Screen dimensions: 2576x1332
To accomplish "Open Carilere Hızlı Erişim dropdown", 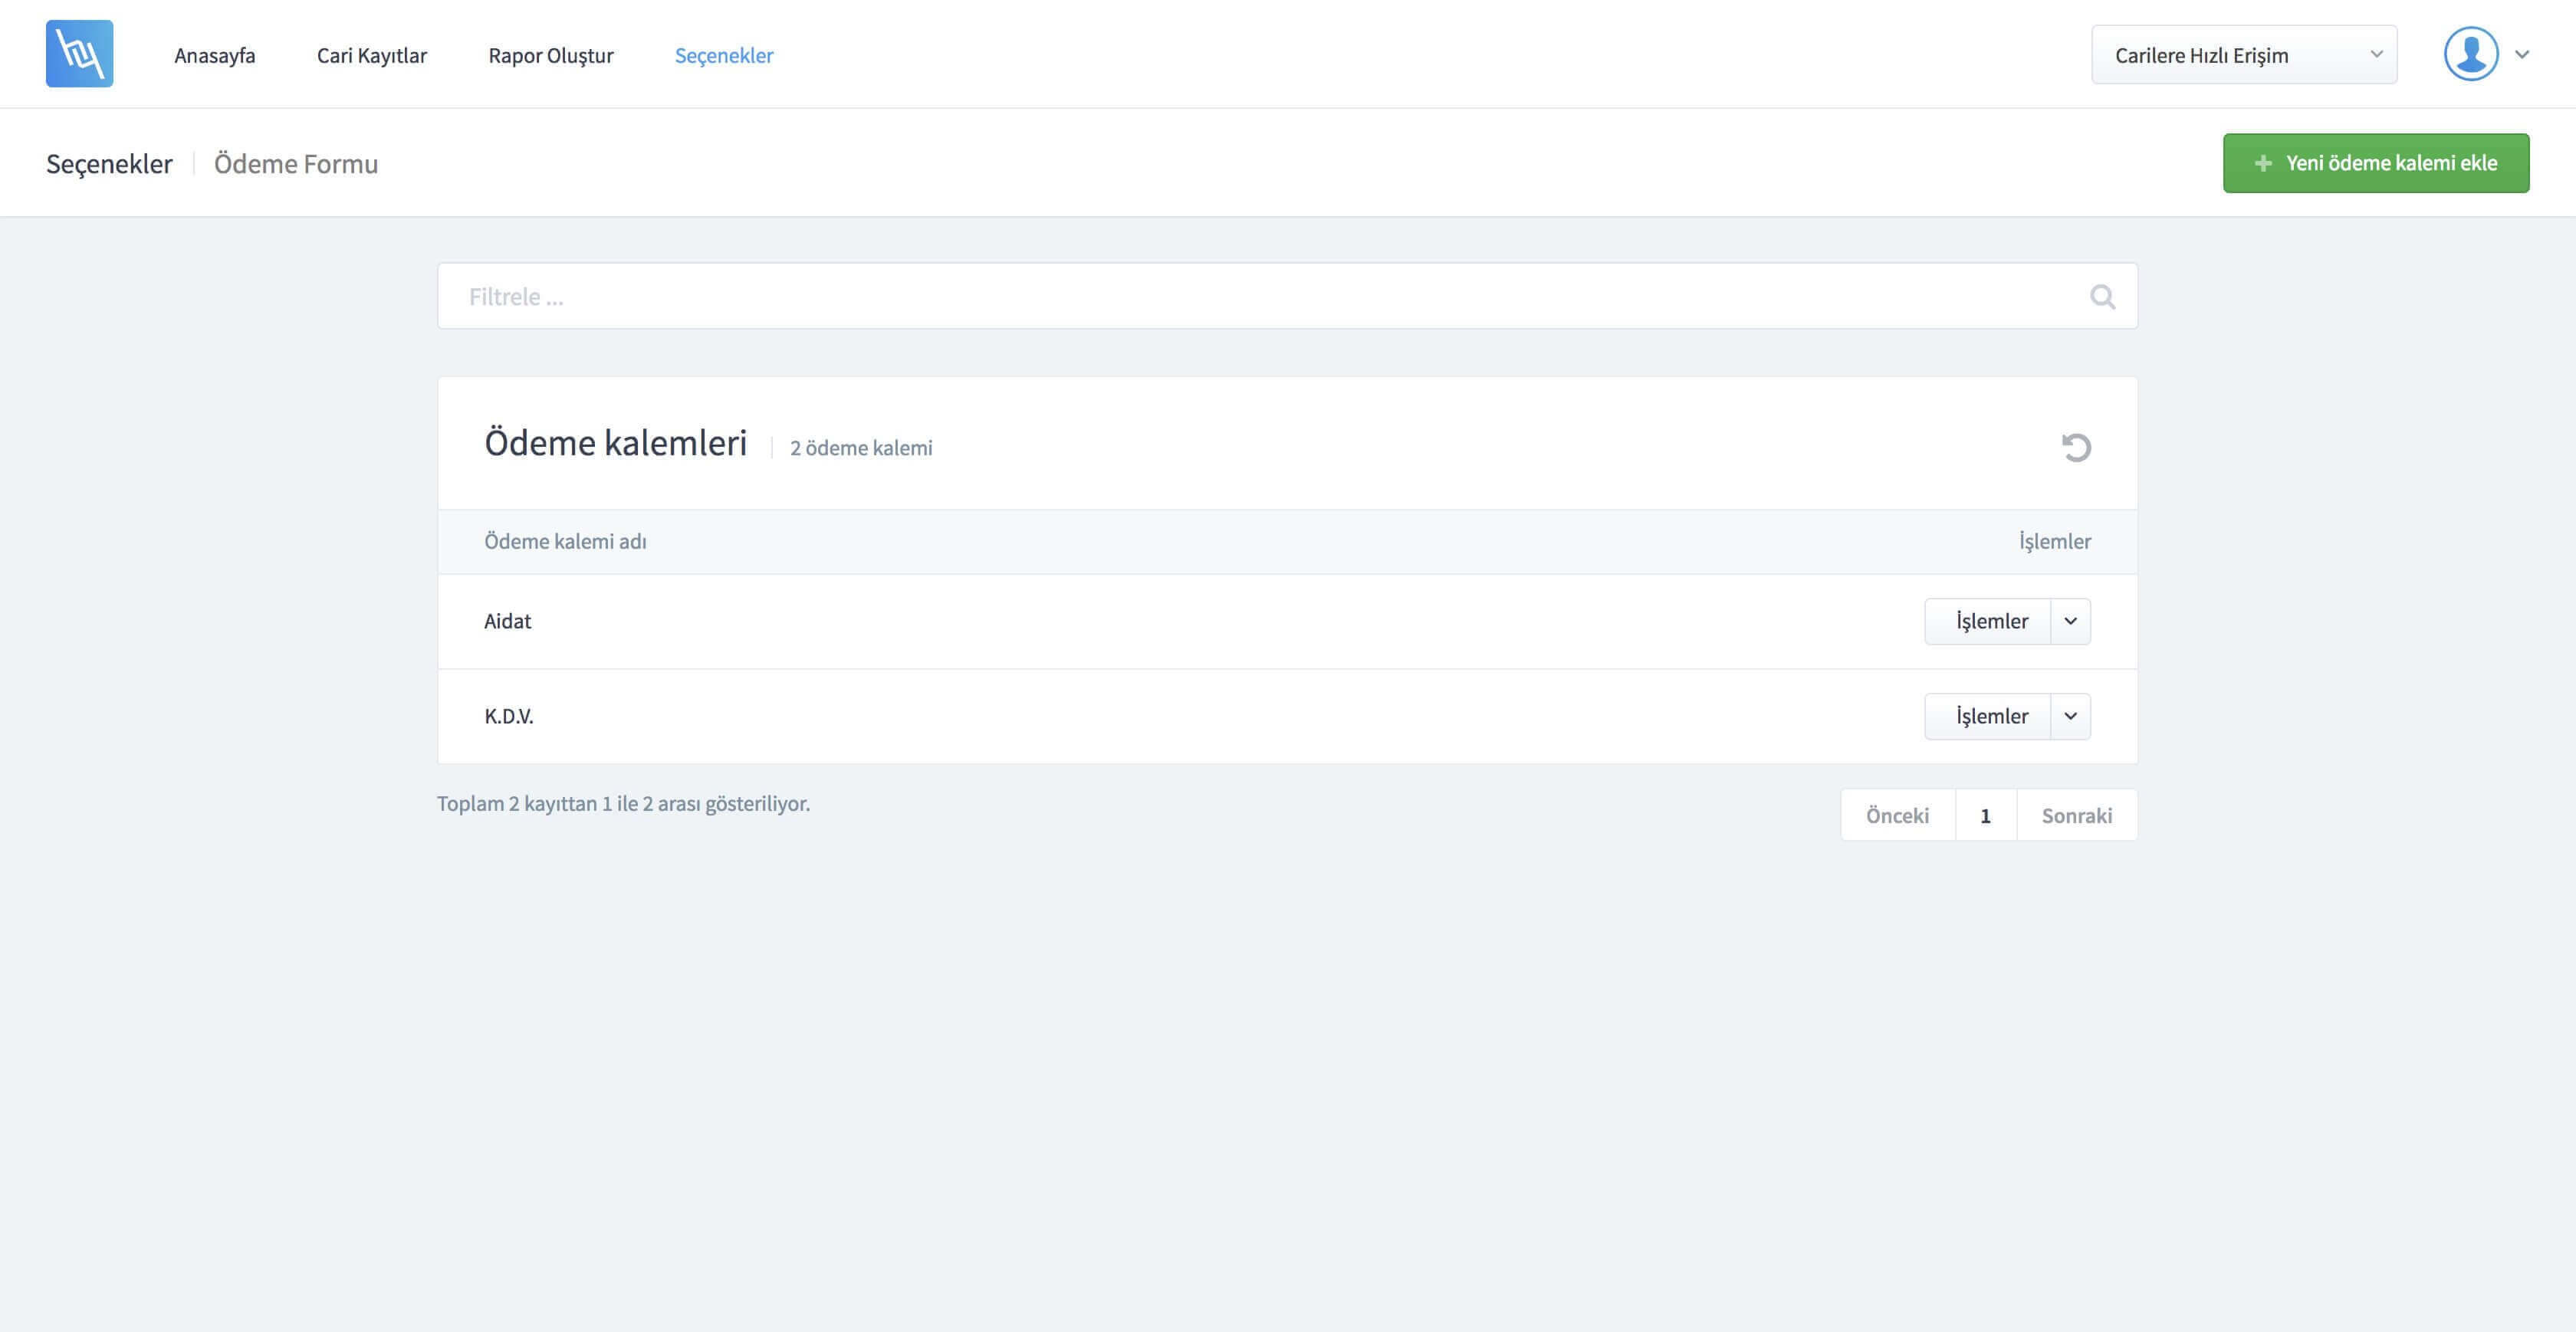I will click(2243, 55).
